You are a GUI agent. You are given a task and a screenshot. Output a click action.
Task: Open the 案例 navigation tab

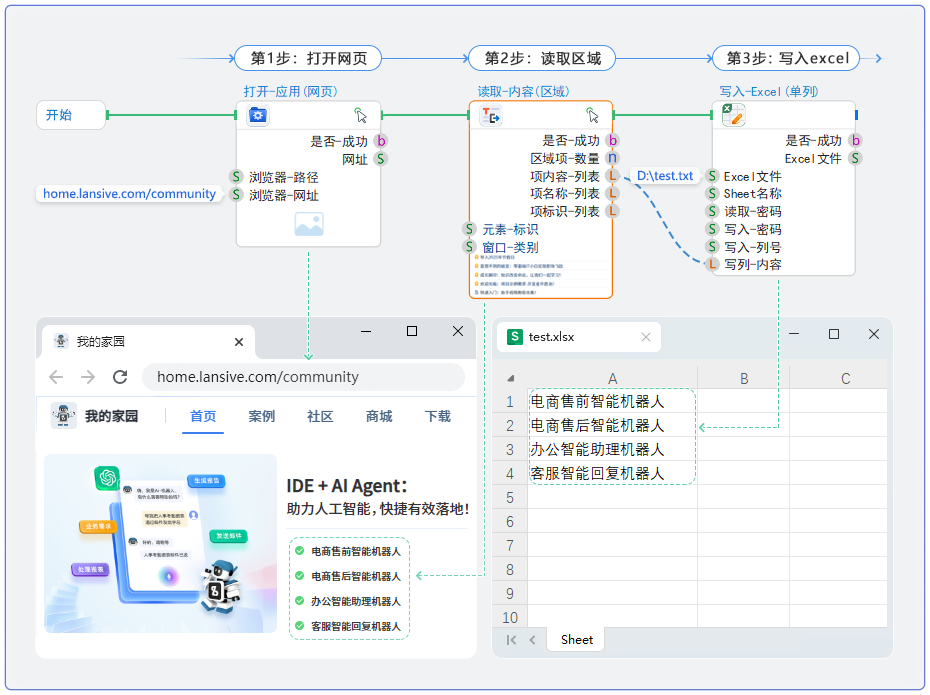point(262,416)
